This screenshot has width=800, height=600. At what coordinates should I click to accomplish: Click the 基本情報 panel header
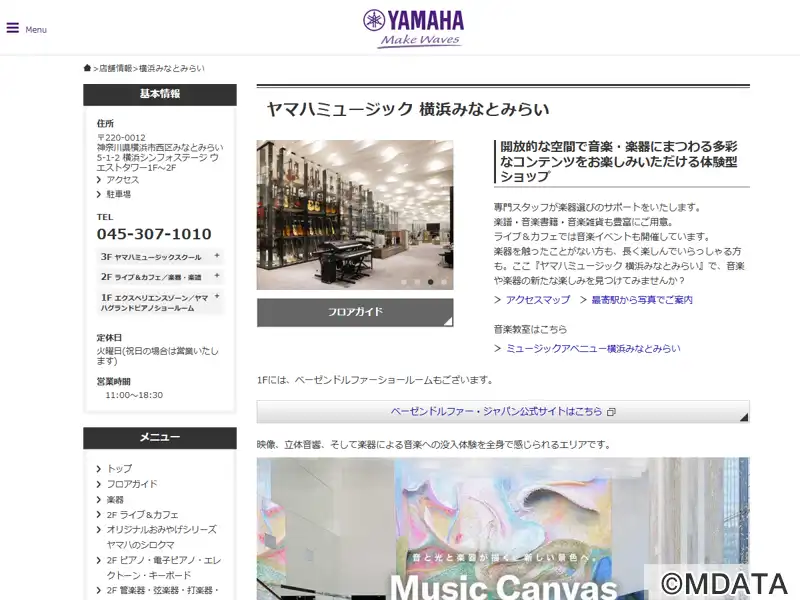pyautogui.click(x=160, y=94)
